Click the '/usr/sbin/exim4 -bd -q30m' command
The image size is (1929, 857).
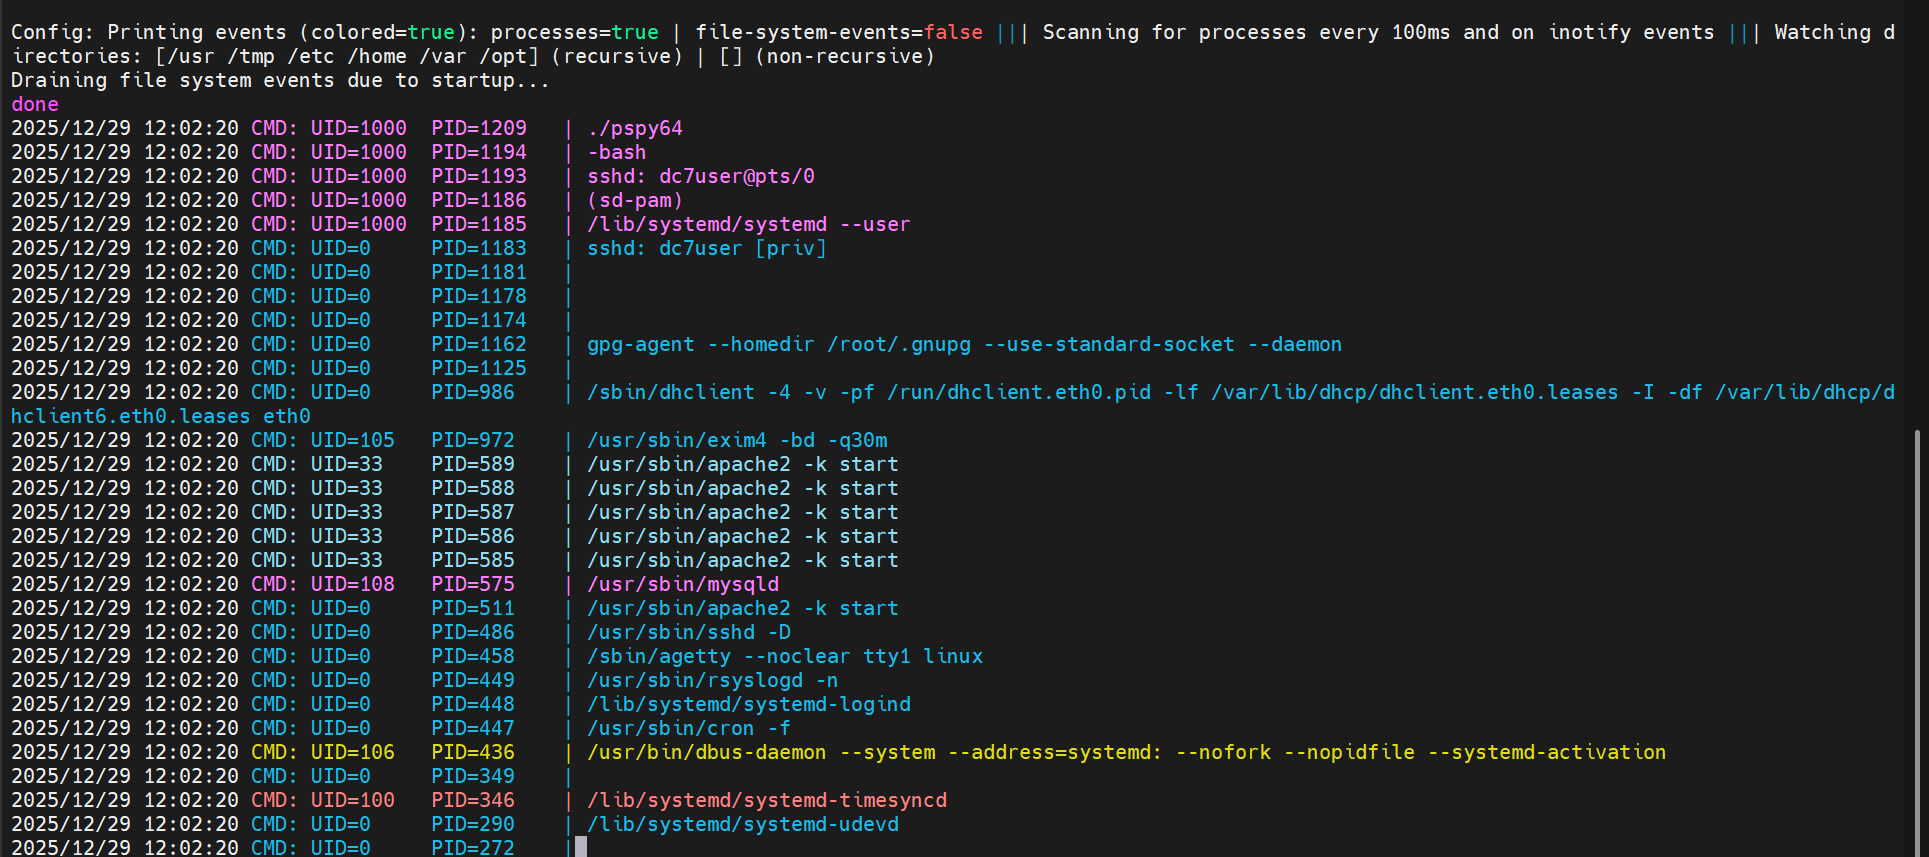pos(737,441)
